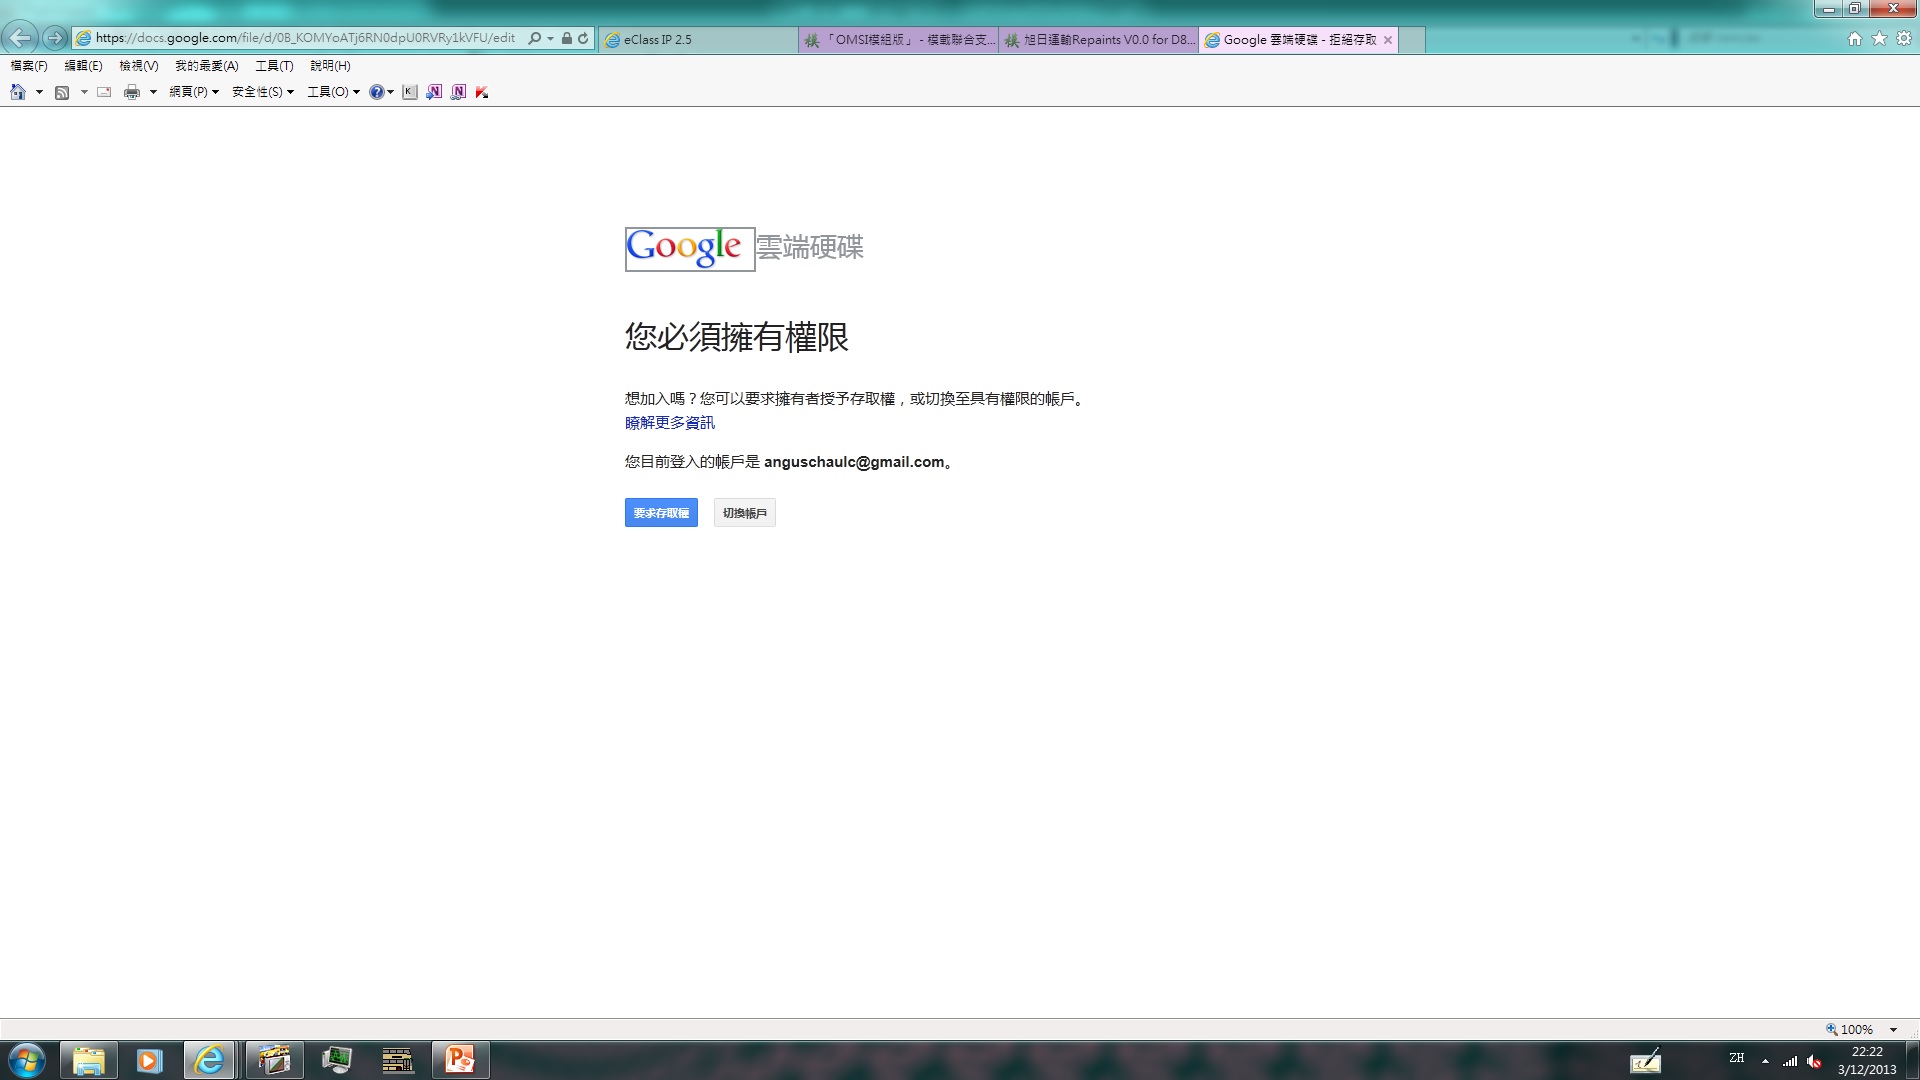The width and height of the screenshot is (1920, 1080).
Task: Click the Kaspersky red K icon
Action: click(482, 92)
